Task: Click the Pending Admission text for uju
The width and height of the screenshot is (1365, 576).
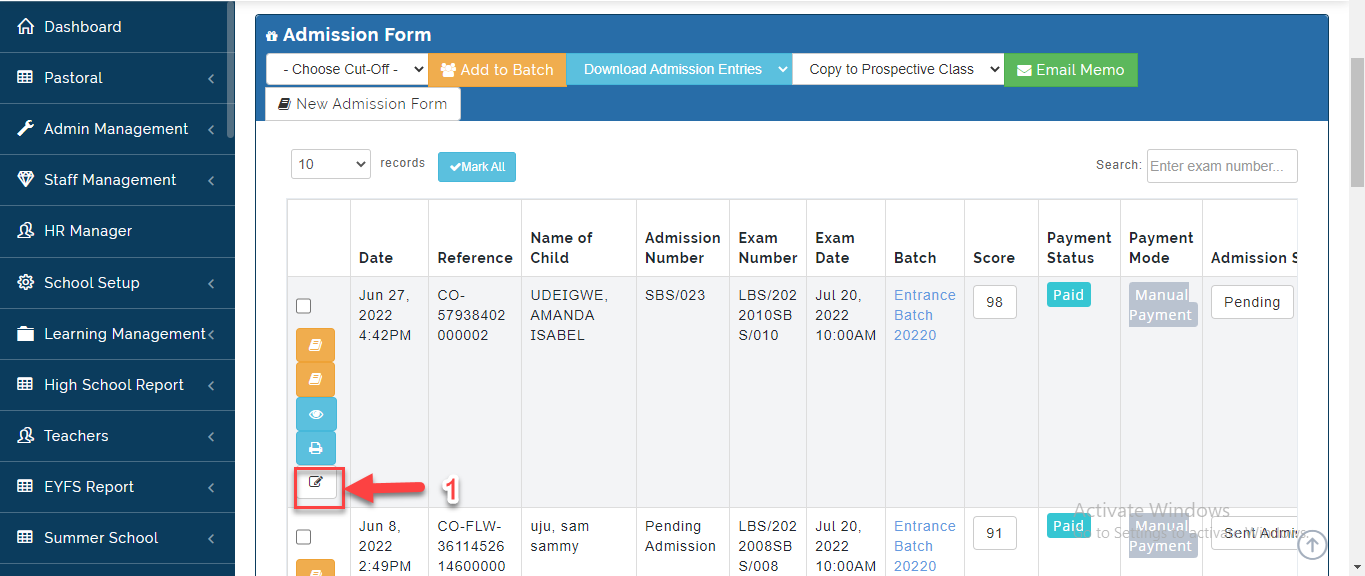Action: (681, 536)
